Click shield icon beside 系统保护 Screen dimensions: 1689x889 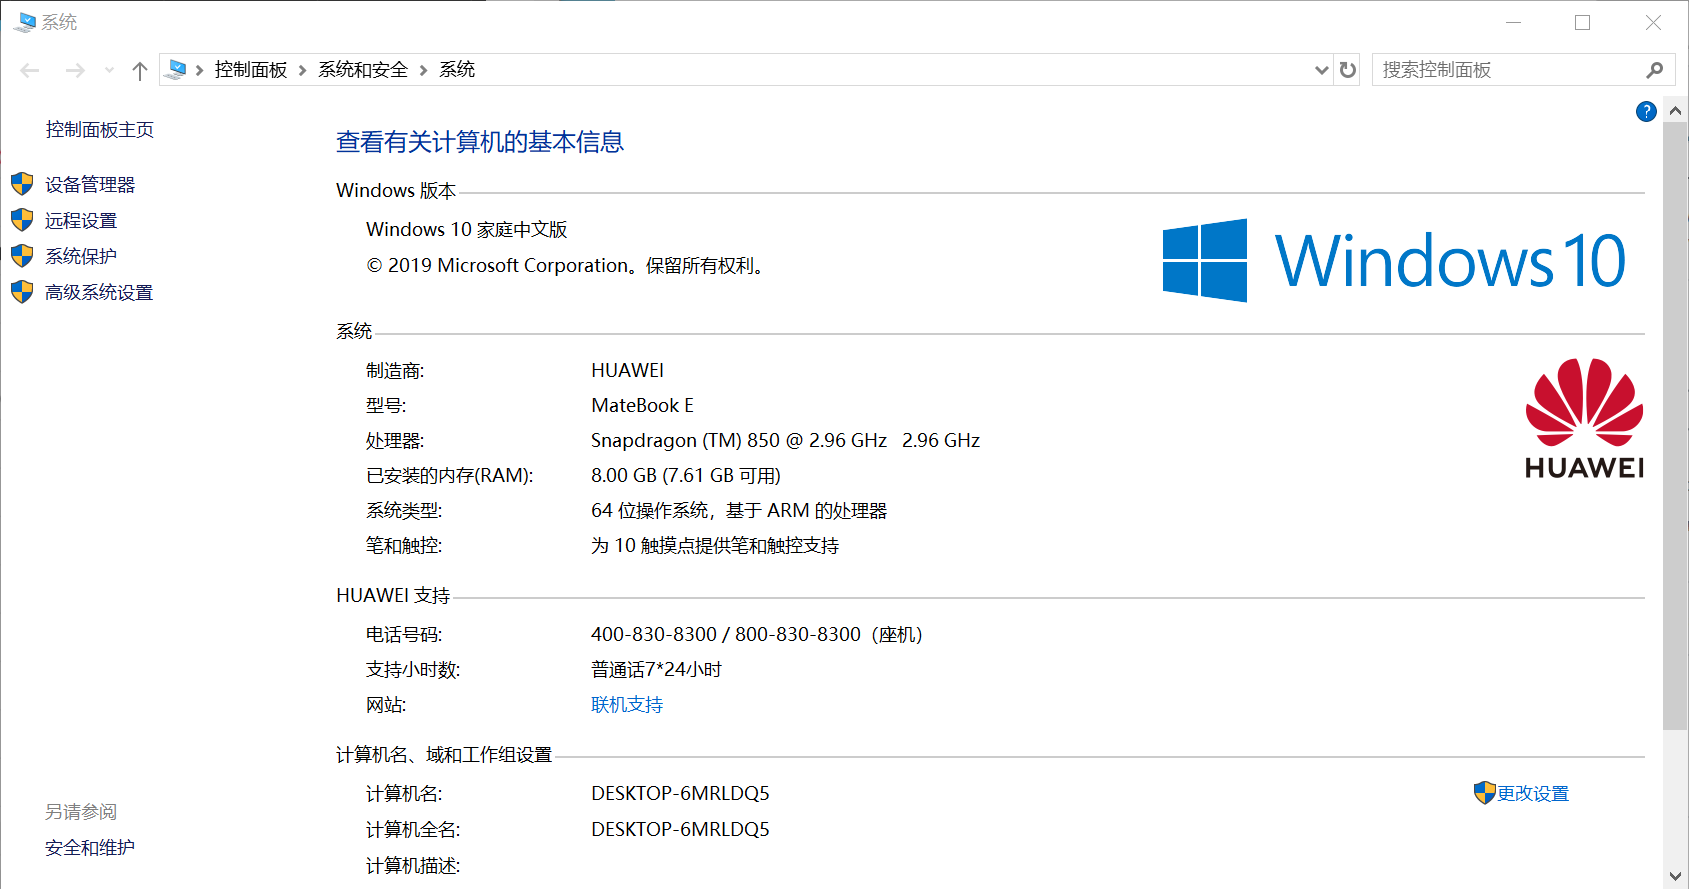click(22, 256)
